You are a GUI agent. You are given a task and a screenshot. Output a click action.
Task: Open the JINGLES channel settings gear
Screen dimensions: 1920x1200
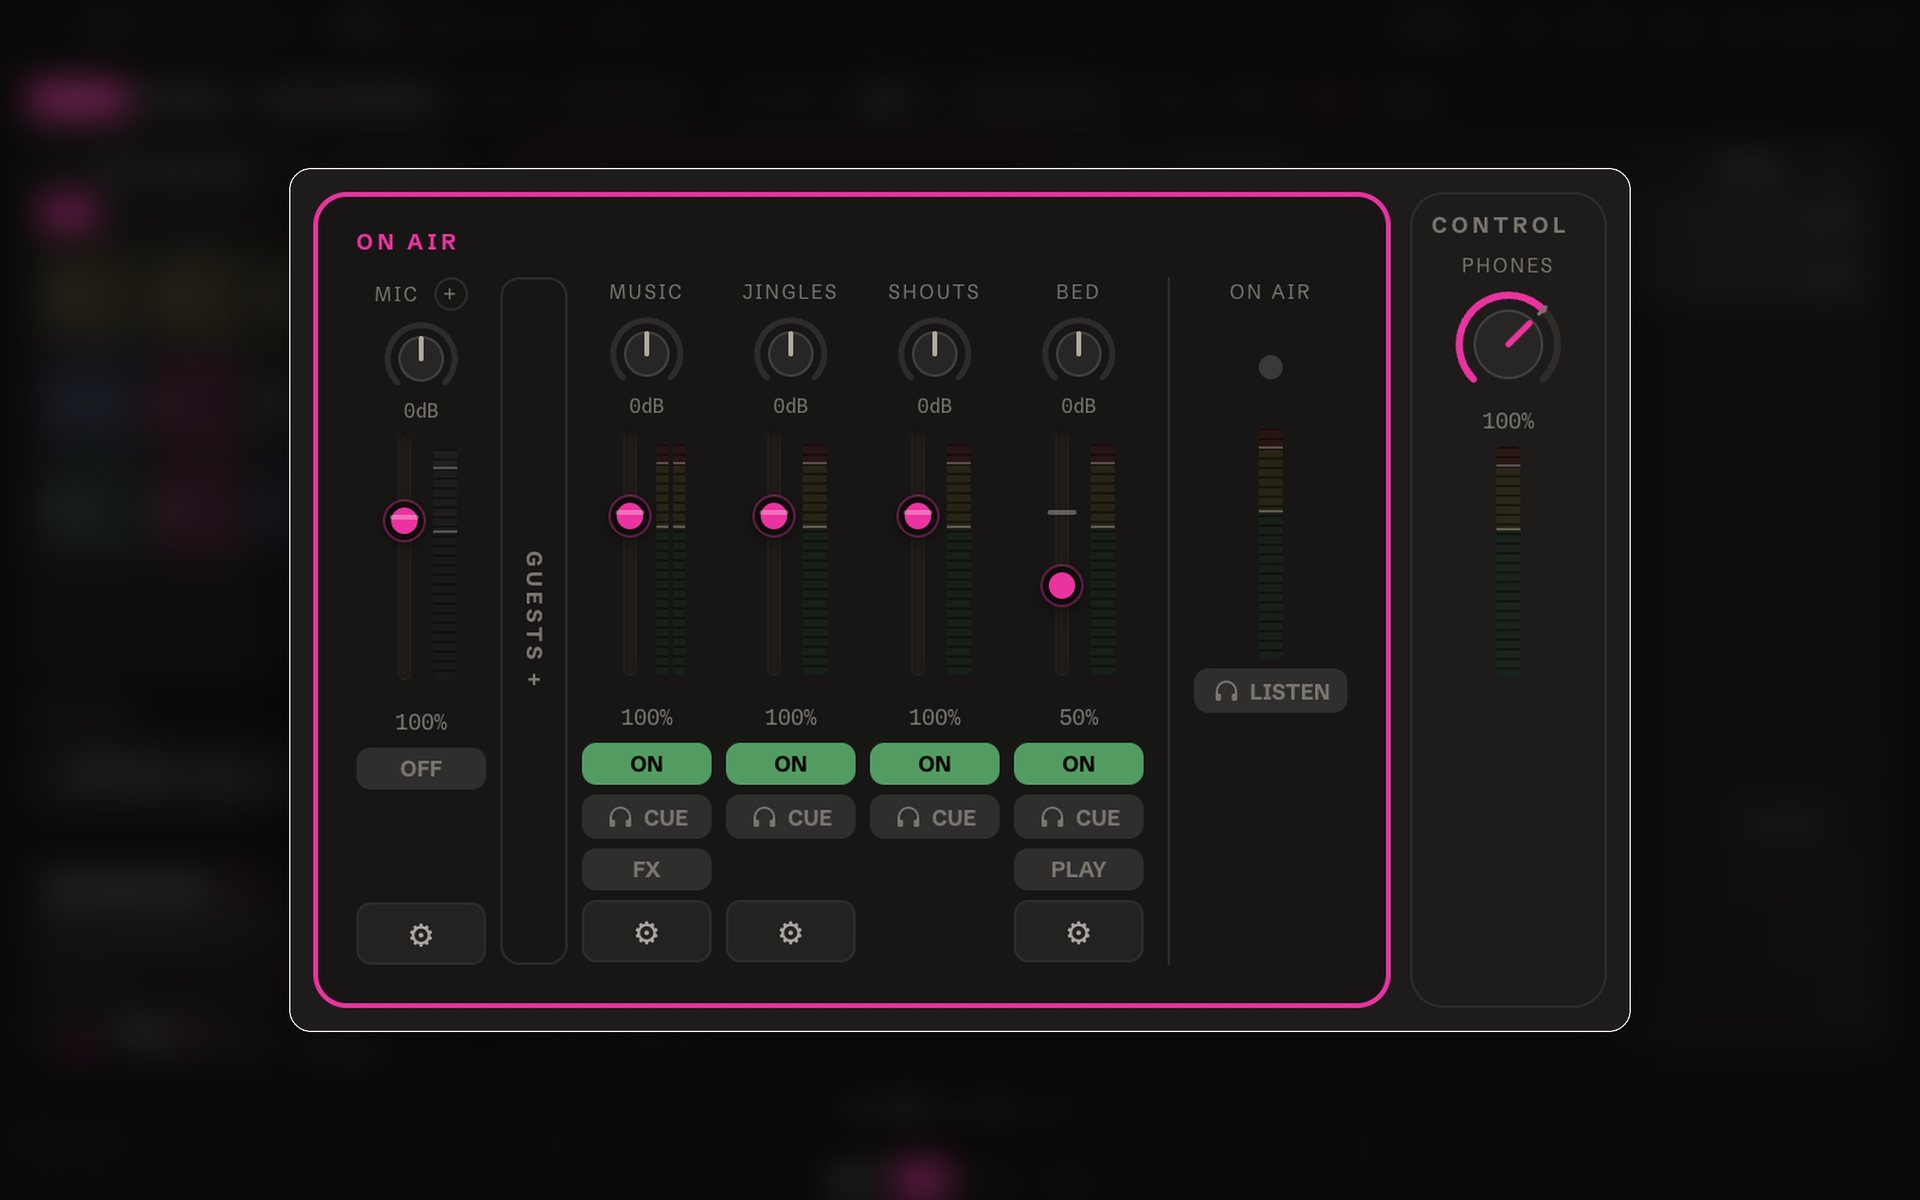pyautogui.click(x=790, y=932)
